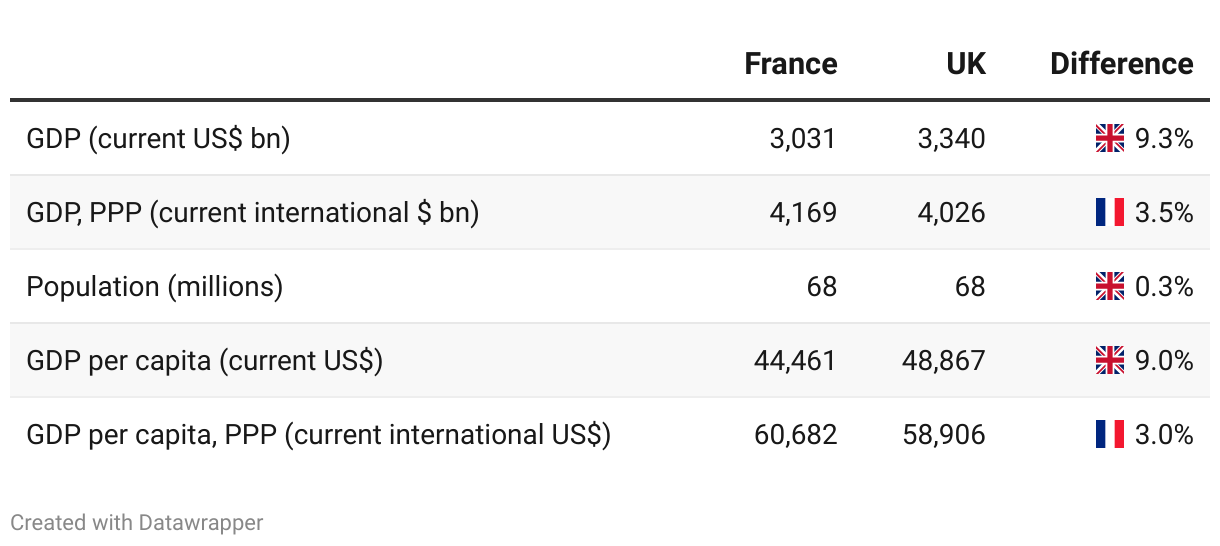Click the France flag in GDP, PPP row
Screen dimensions: 1220x546
(1110, 212)
